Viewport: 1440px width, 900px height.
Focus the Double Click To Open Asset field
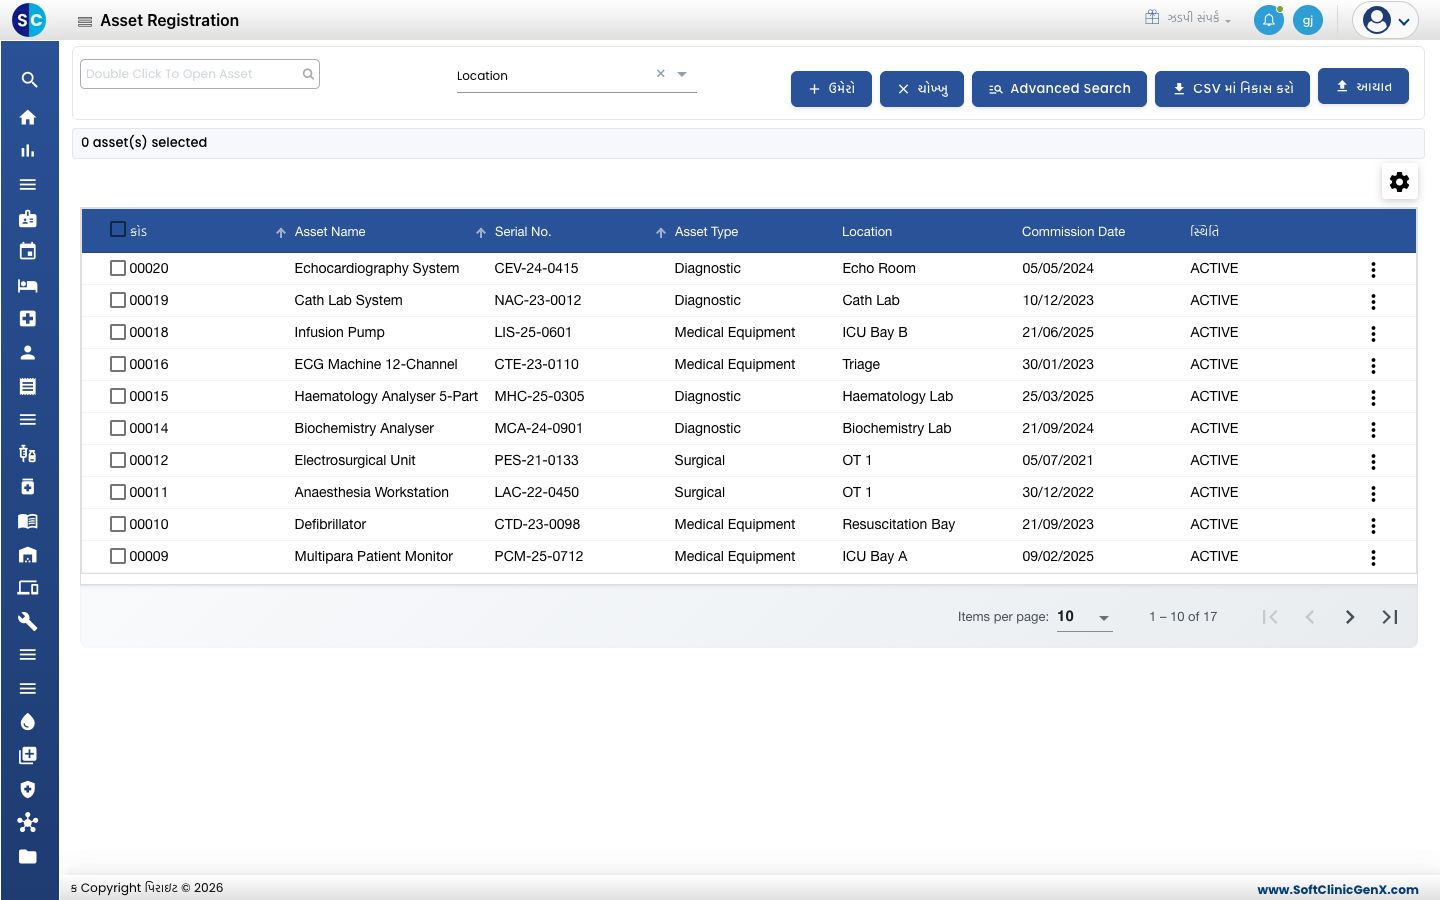(200, 74)
